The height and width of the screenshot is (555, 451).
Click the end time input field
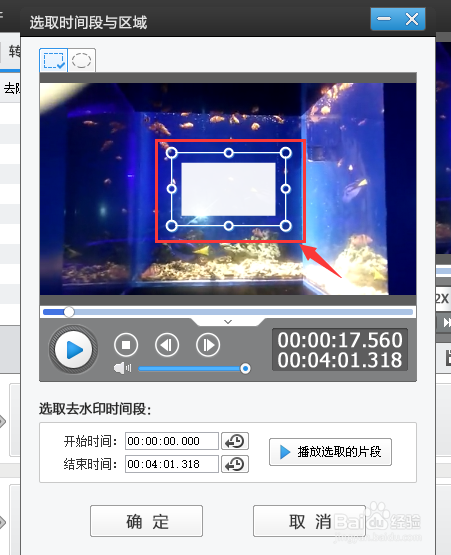pyautogui.click(x=172, y=464)
